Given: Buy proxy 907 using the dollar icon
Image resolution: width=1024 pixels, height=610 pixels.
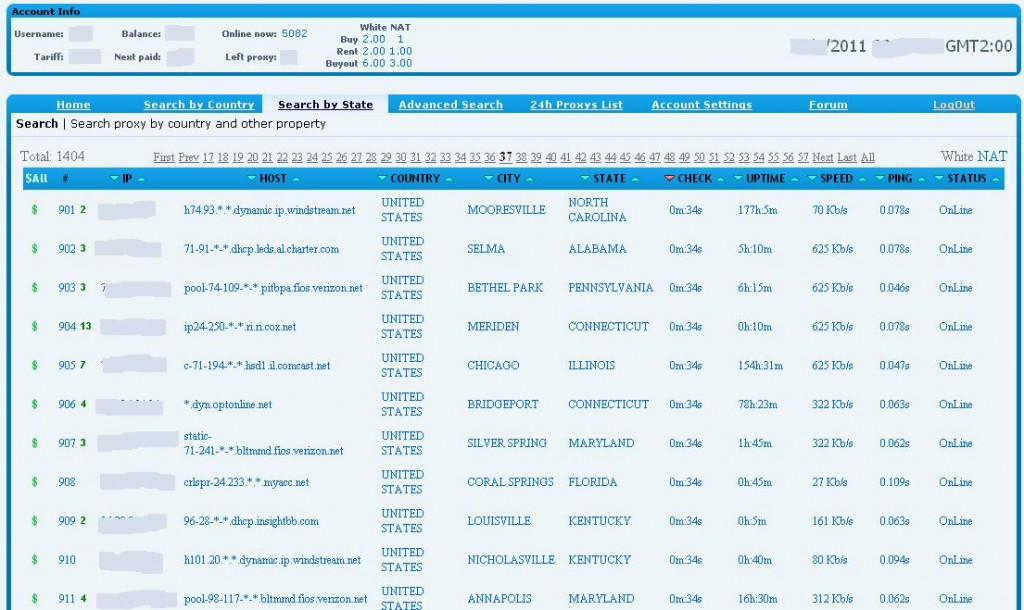Looking at the screenshot, I should 35,443.
